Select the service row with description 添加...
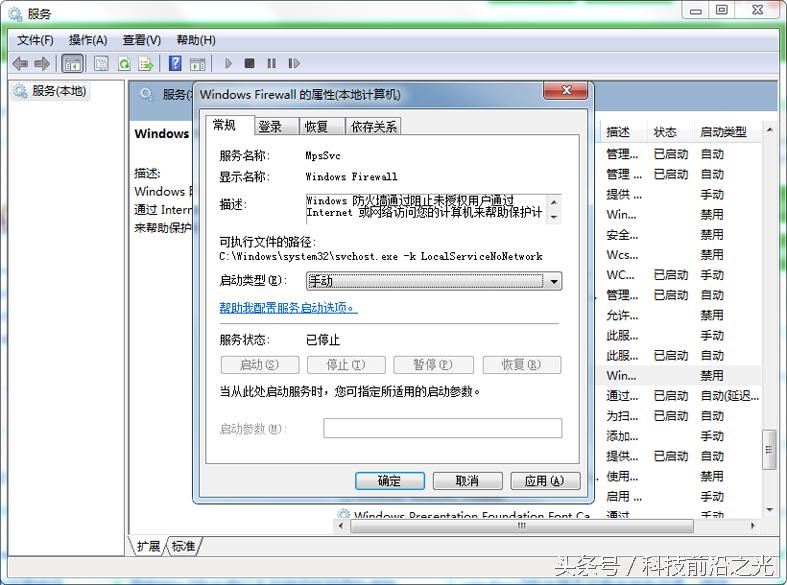The width and height of the screenshot is (787, 585). 681,436
